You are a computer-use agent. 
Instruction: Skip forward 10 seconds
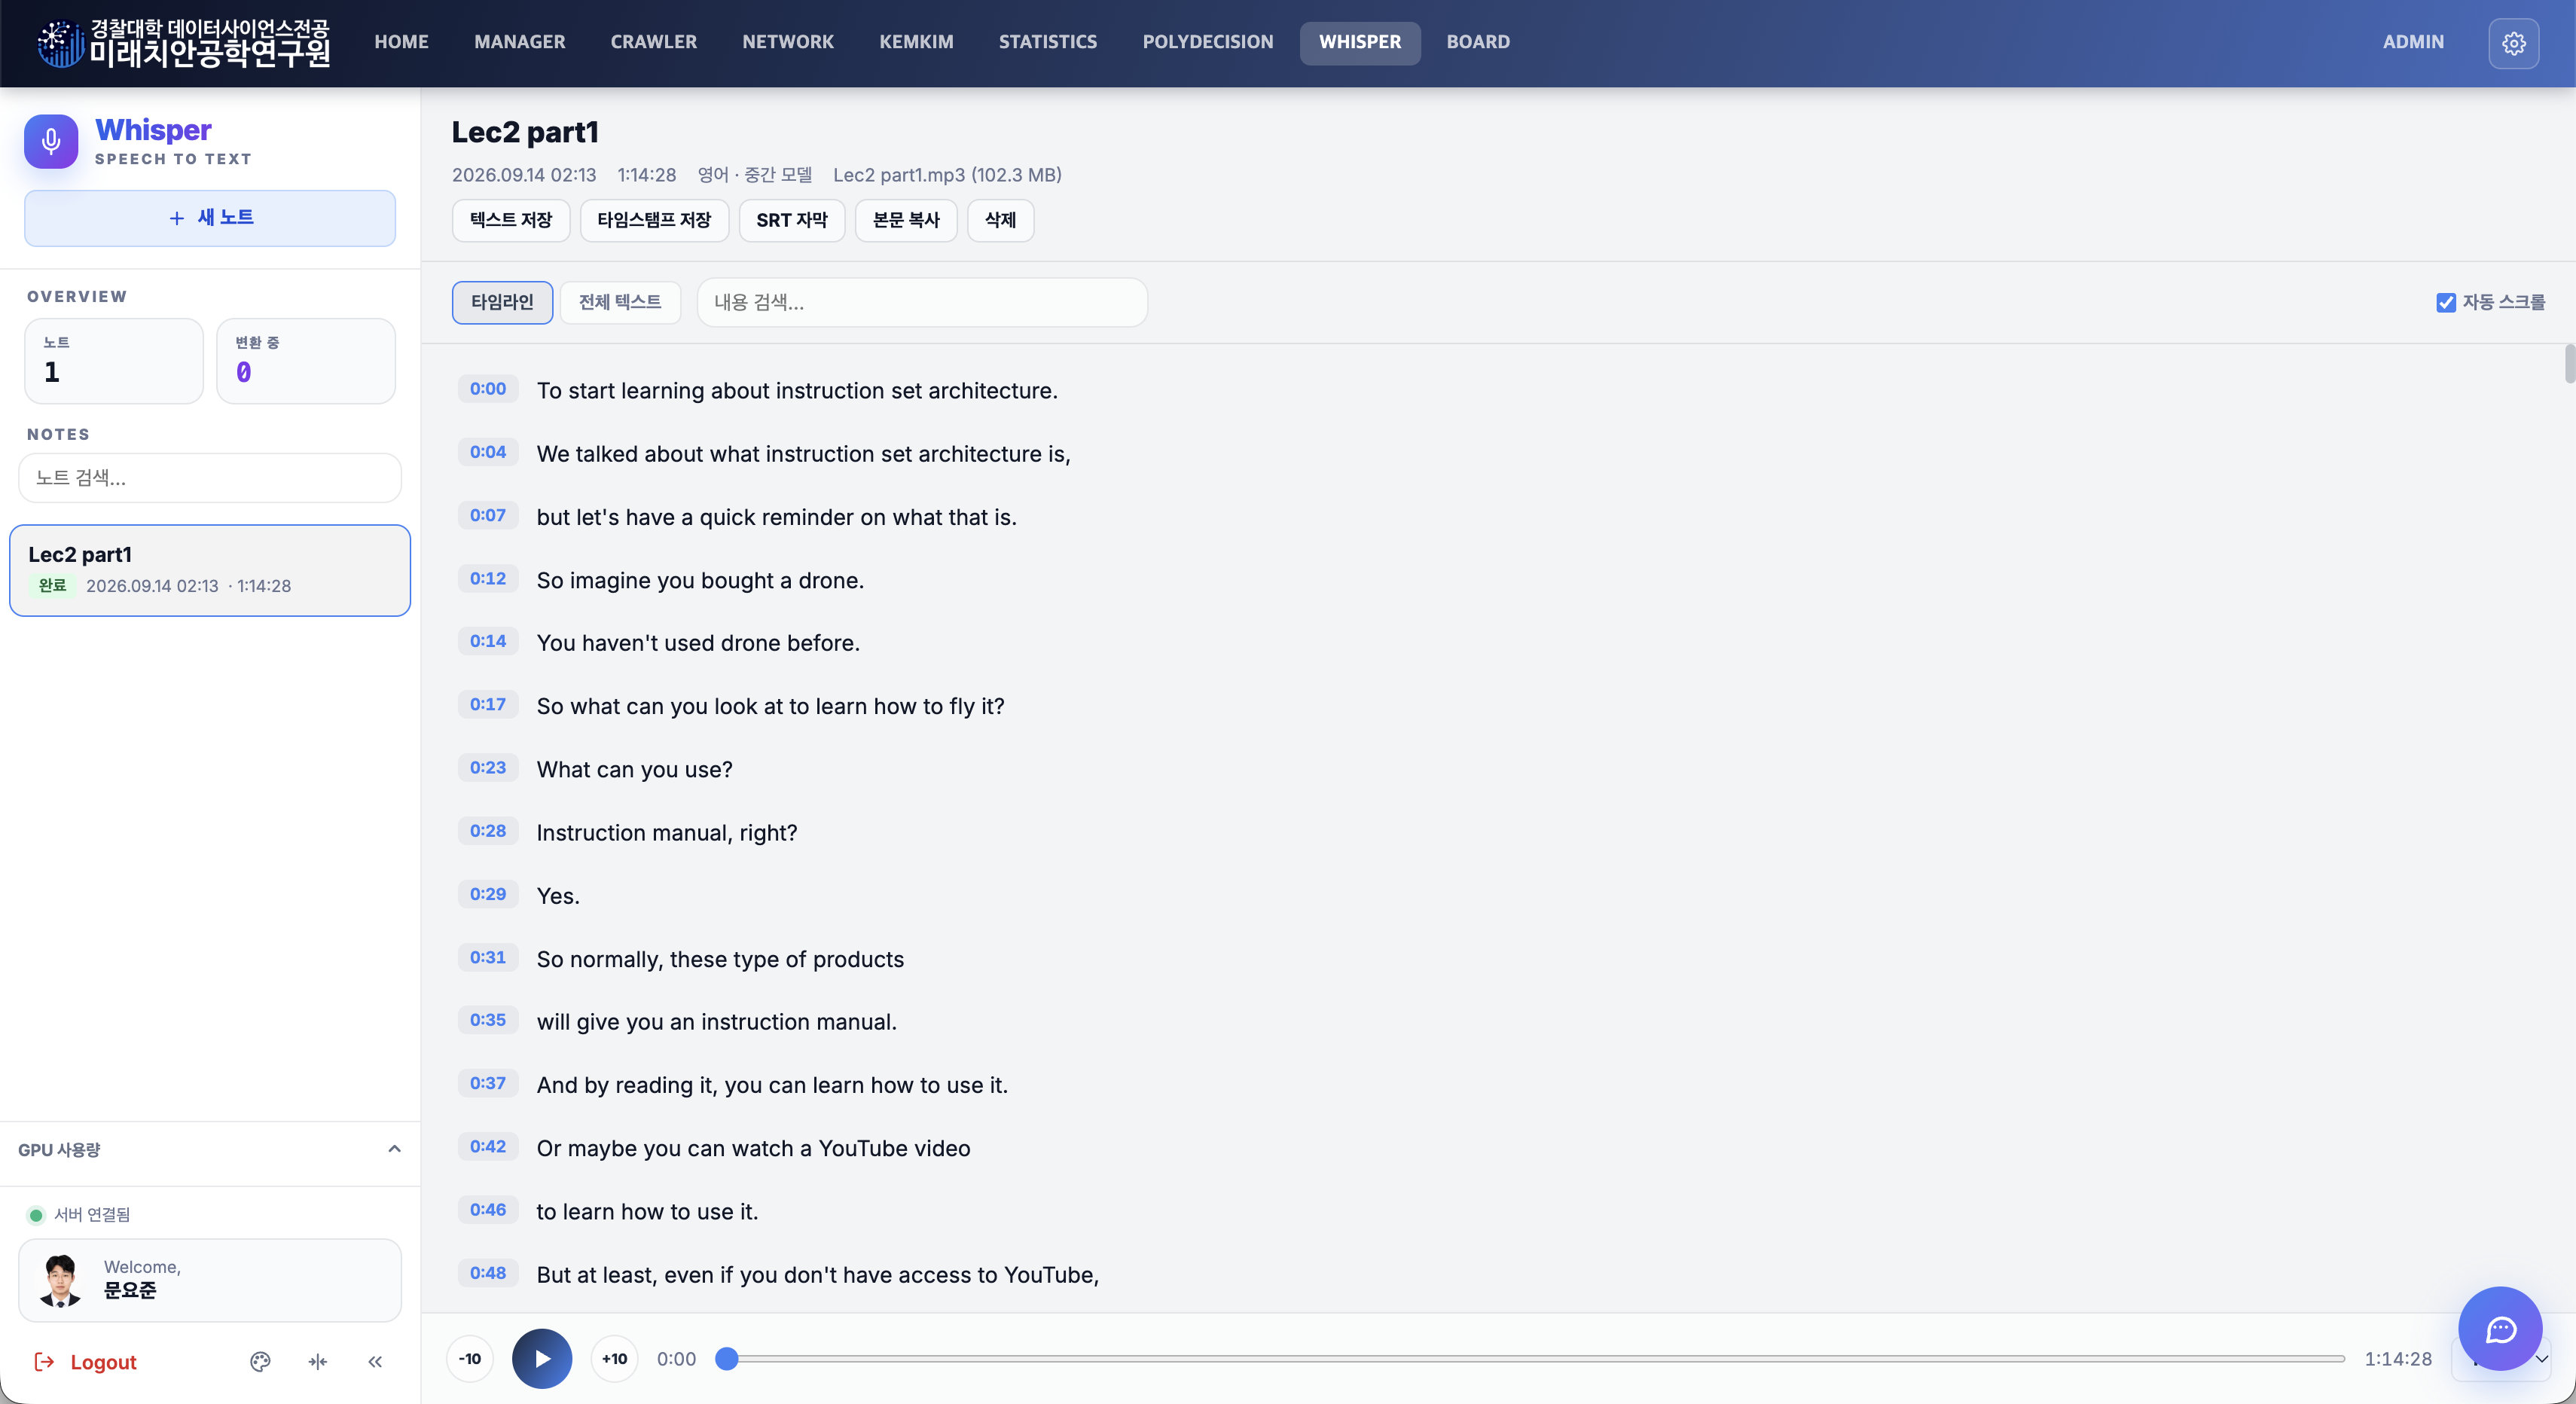coord(614,1358)
